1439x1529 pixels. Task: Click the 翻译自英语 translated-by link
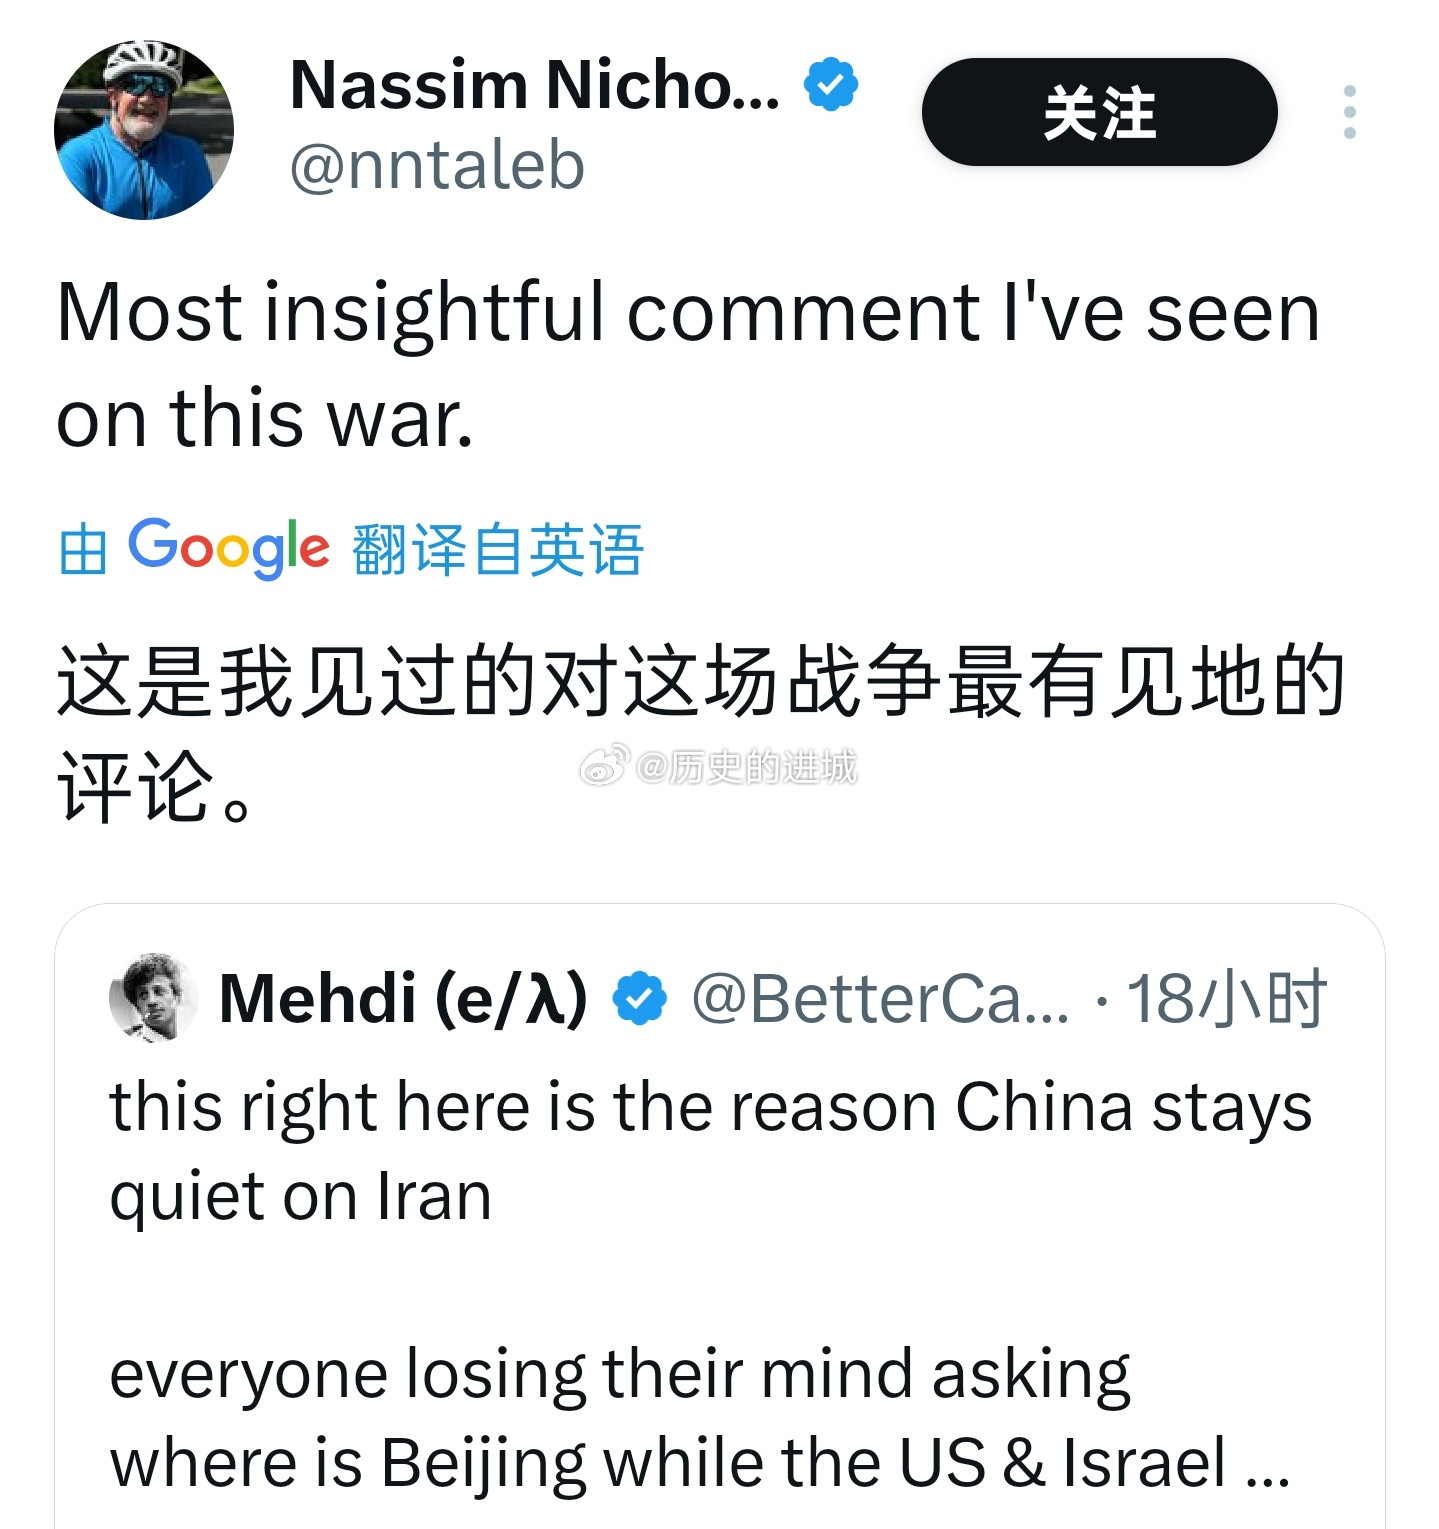(497, 546)
